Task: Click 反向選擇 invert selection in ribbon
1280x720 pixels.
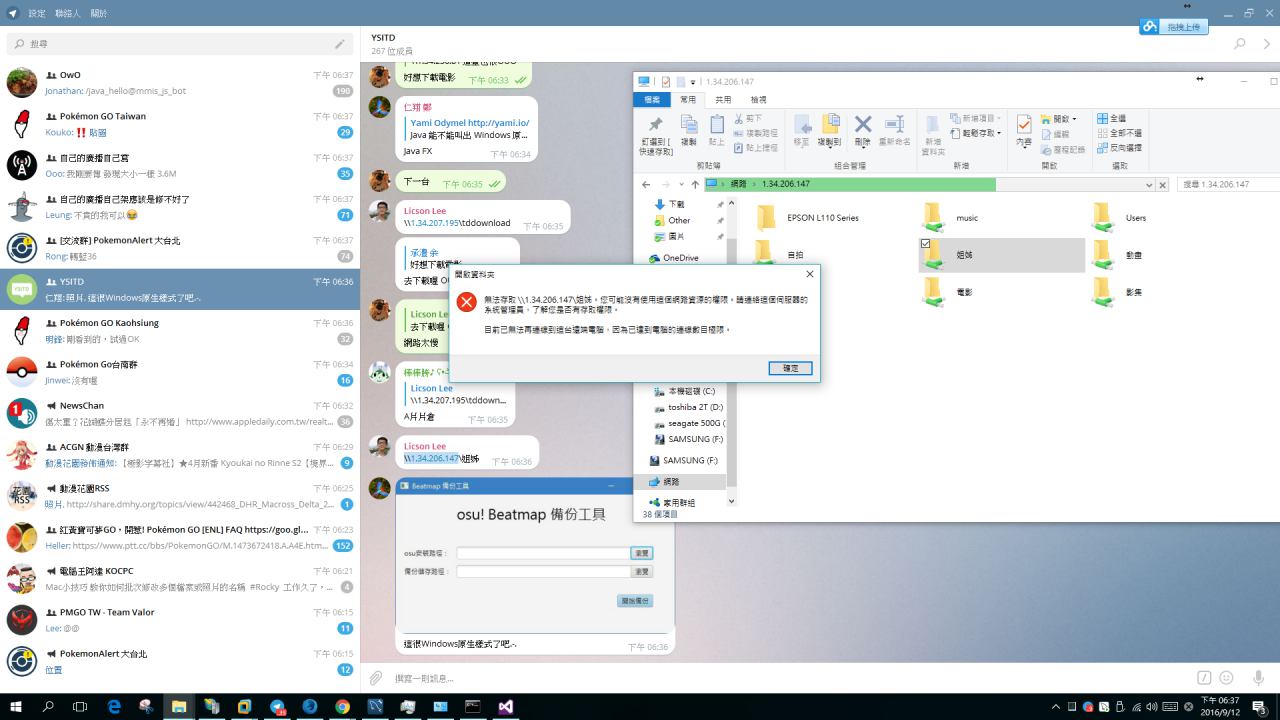Action: (1118, 148)
